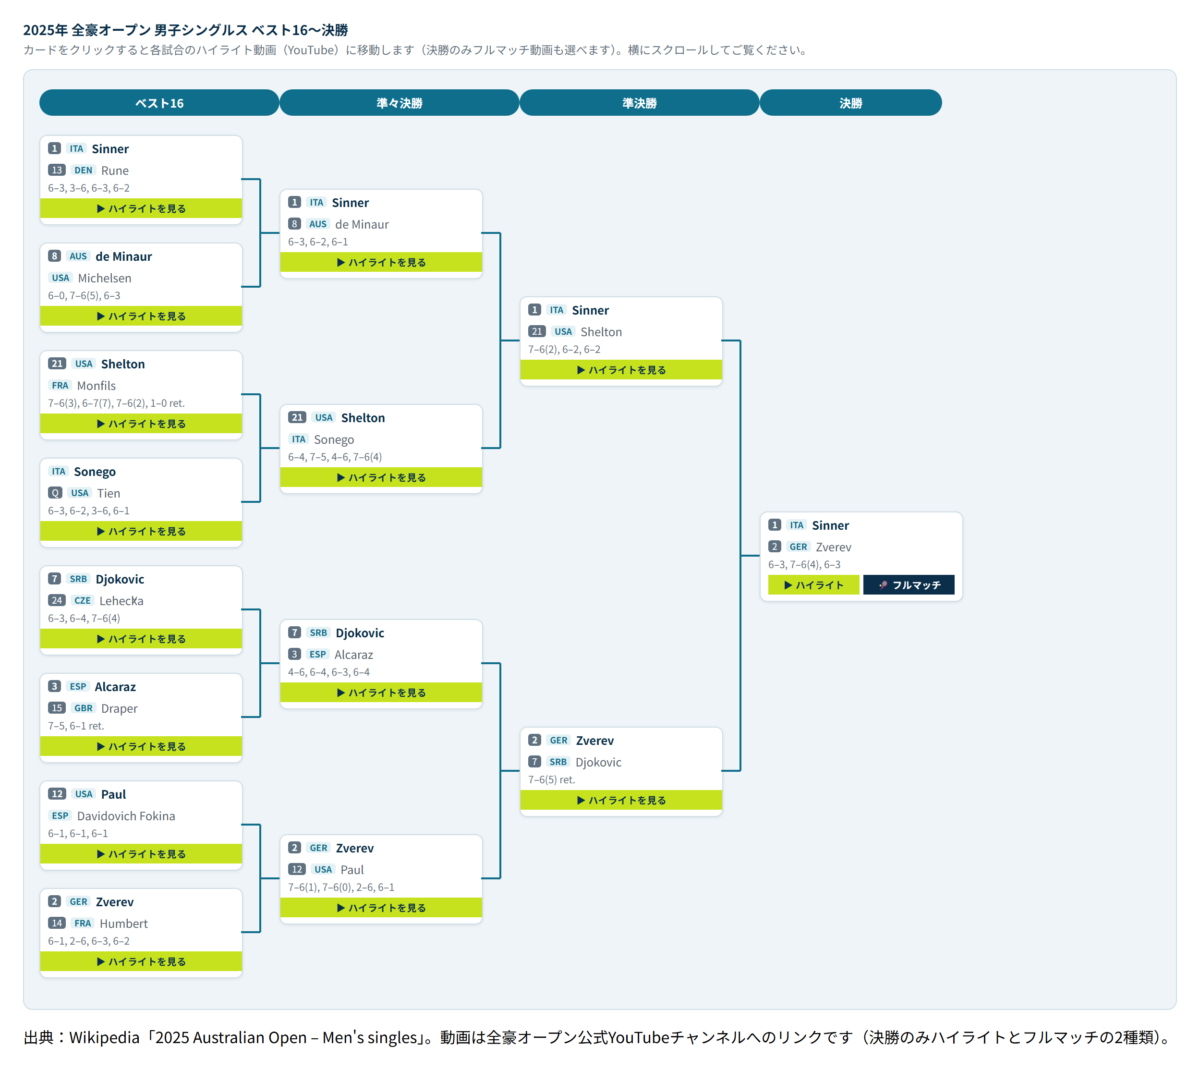
Task: View Zverev vs Paul quarterfinal highlights
Action: pos(381,908)
